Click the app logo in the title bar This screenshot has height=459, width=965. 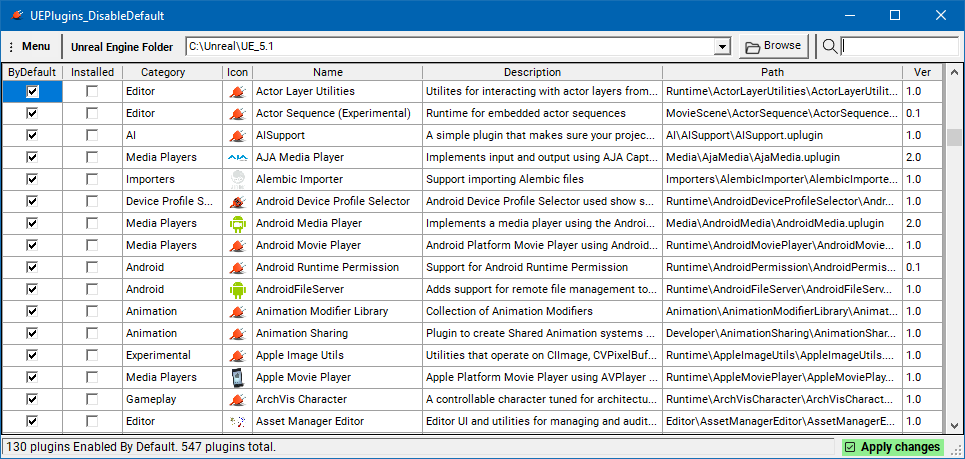17,15
